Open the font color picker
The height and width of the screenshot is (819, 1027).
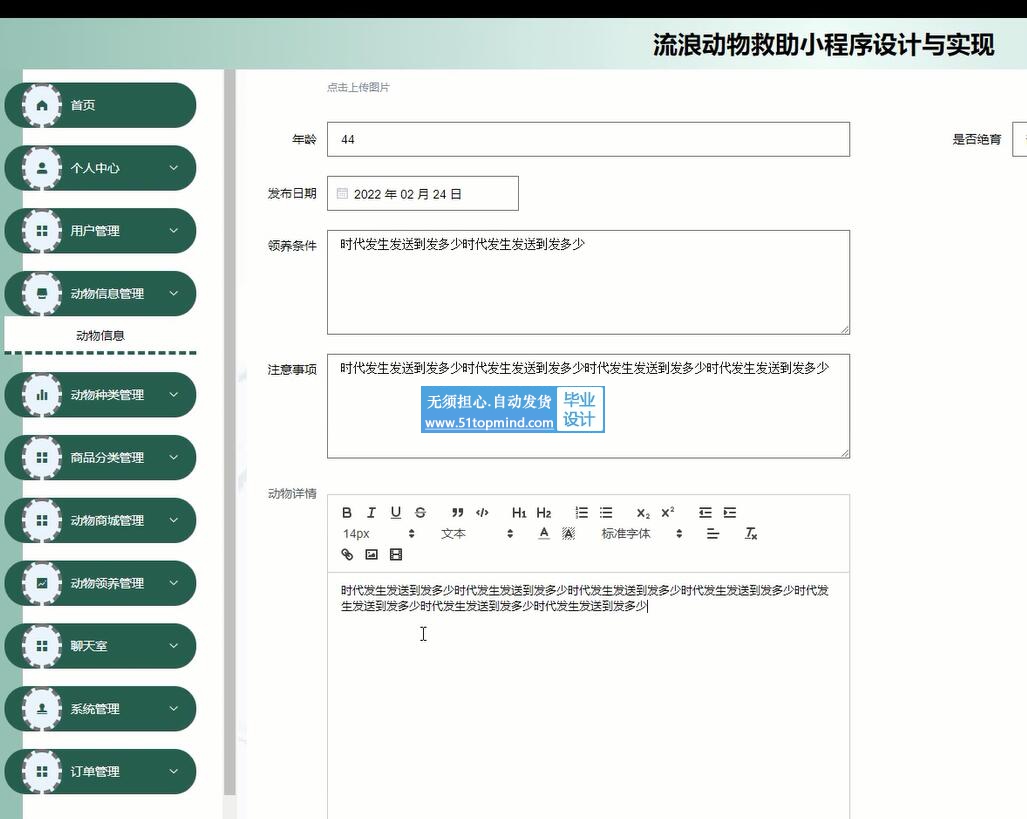point(544,533)
